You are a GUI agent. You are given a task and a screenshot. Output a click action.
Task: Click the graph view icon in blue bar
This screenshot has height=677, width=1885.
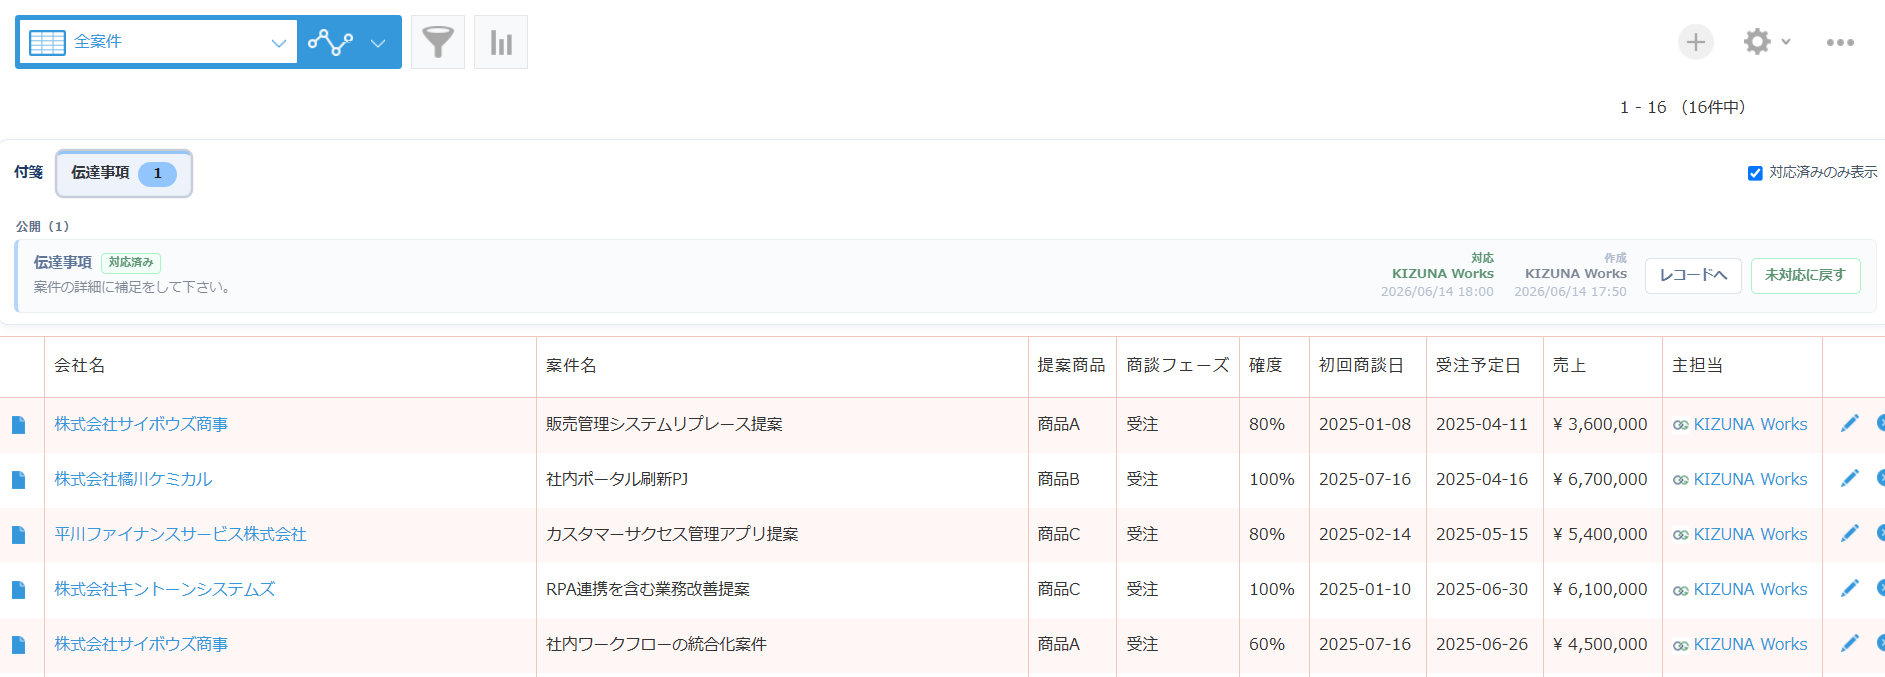click(x=330, y=42)
